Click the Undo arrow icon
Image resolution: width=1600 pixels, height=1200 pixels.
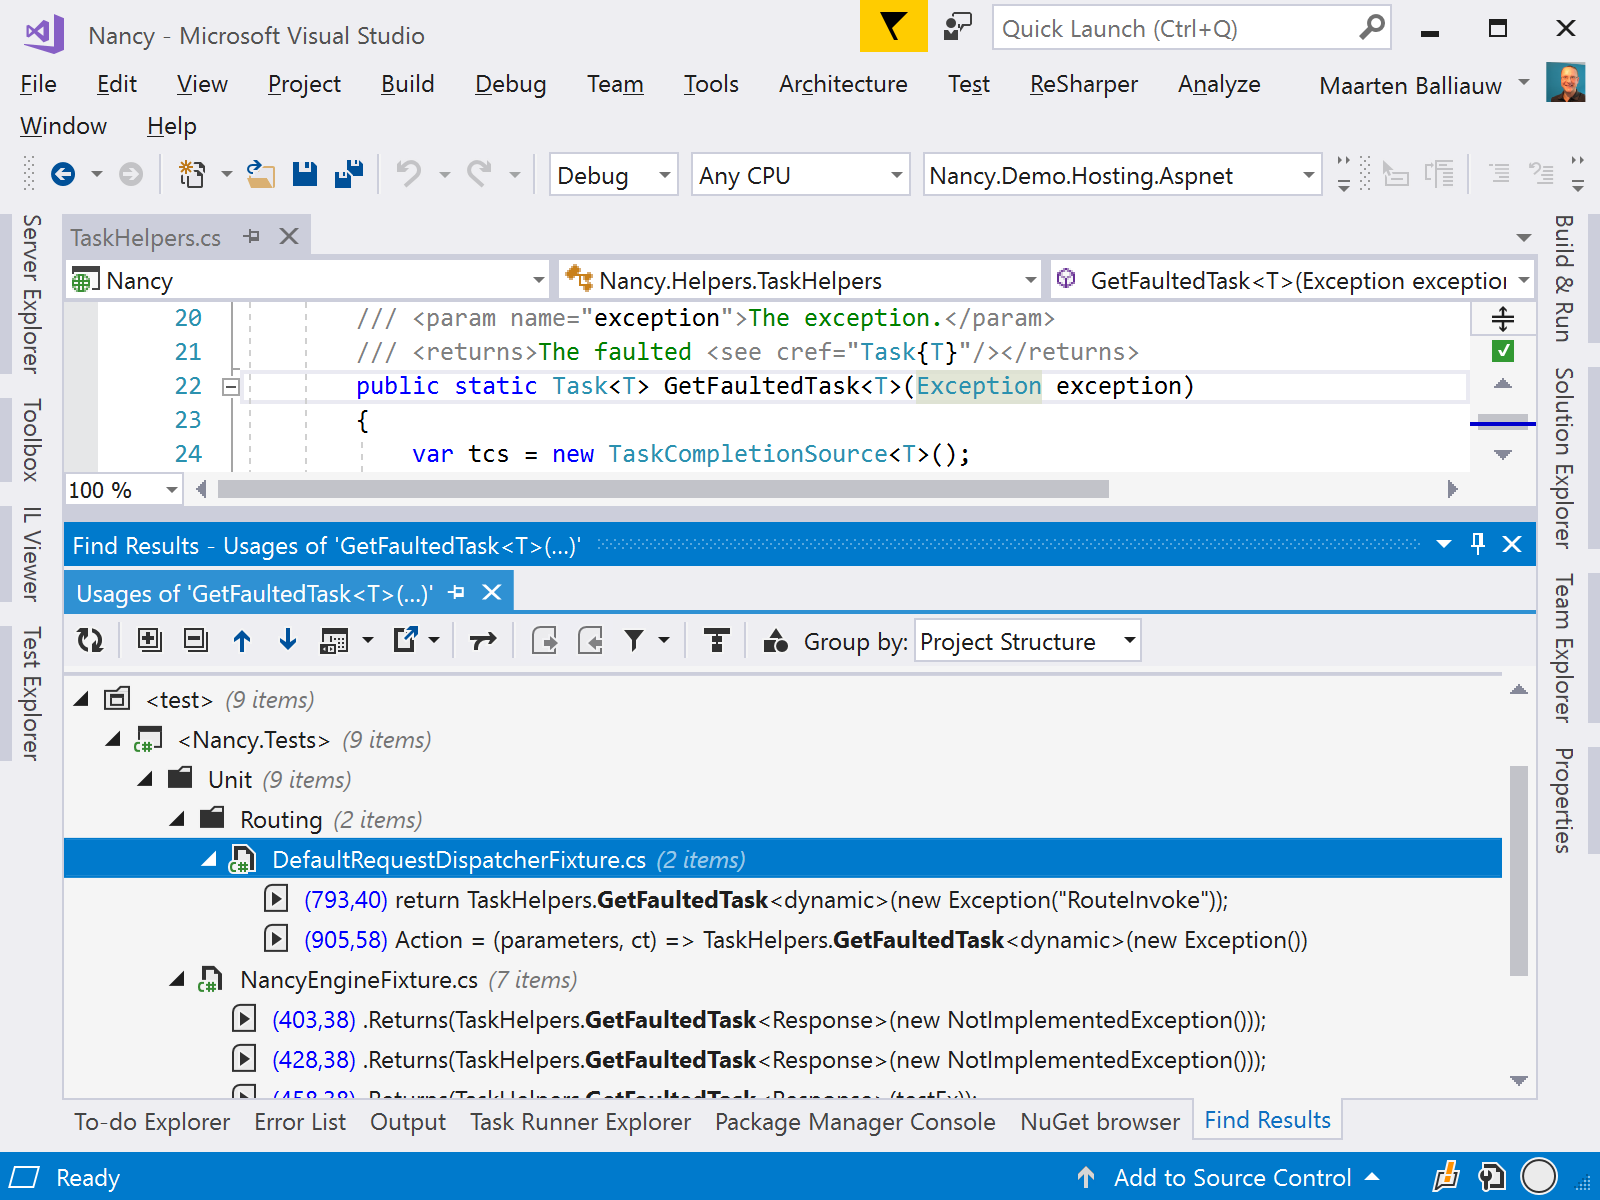click(x=408, y=174)
